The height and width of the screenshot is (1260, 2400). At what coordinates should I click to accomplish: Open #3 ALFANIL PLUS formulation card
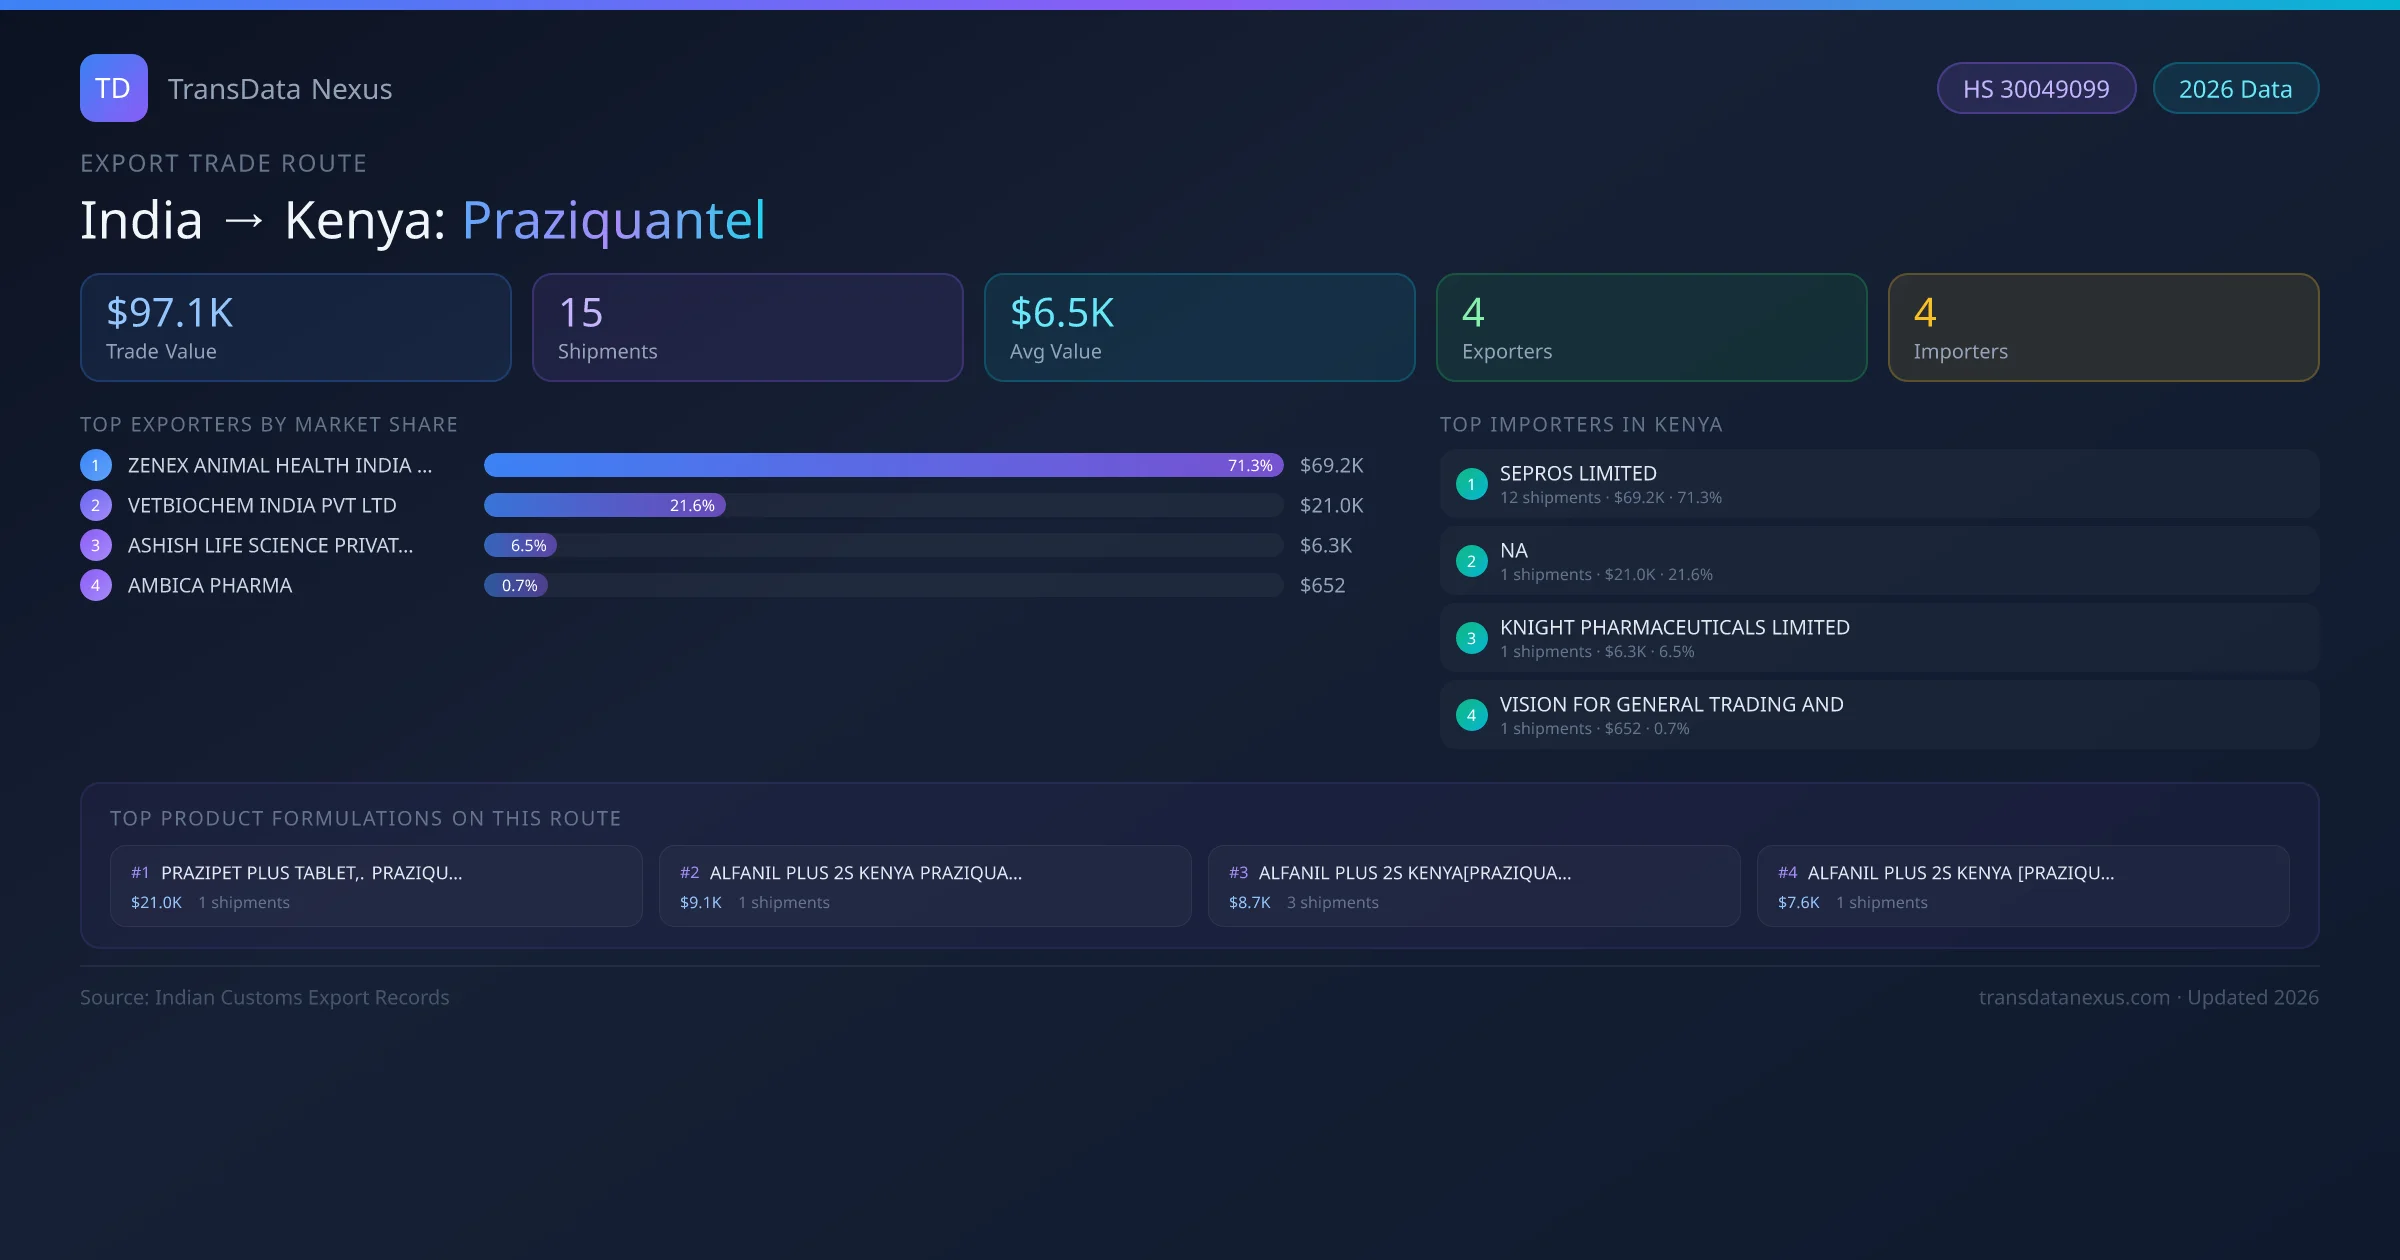coord(1474,886)
